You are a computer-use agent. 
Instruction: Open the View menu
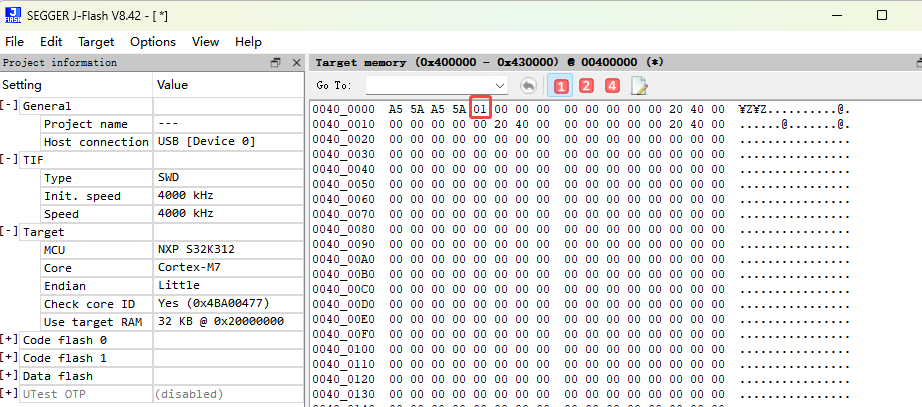point(205,42)
